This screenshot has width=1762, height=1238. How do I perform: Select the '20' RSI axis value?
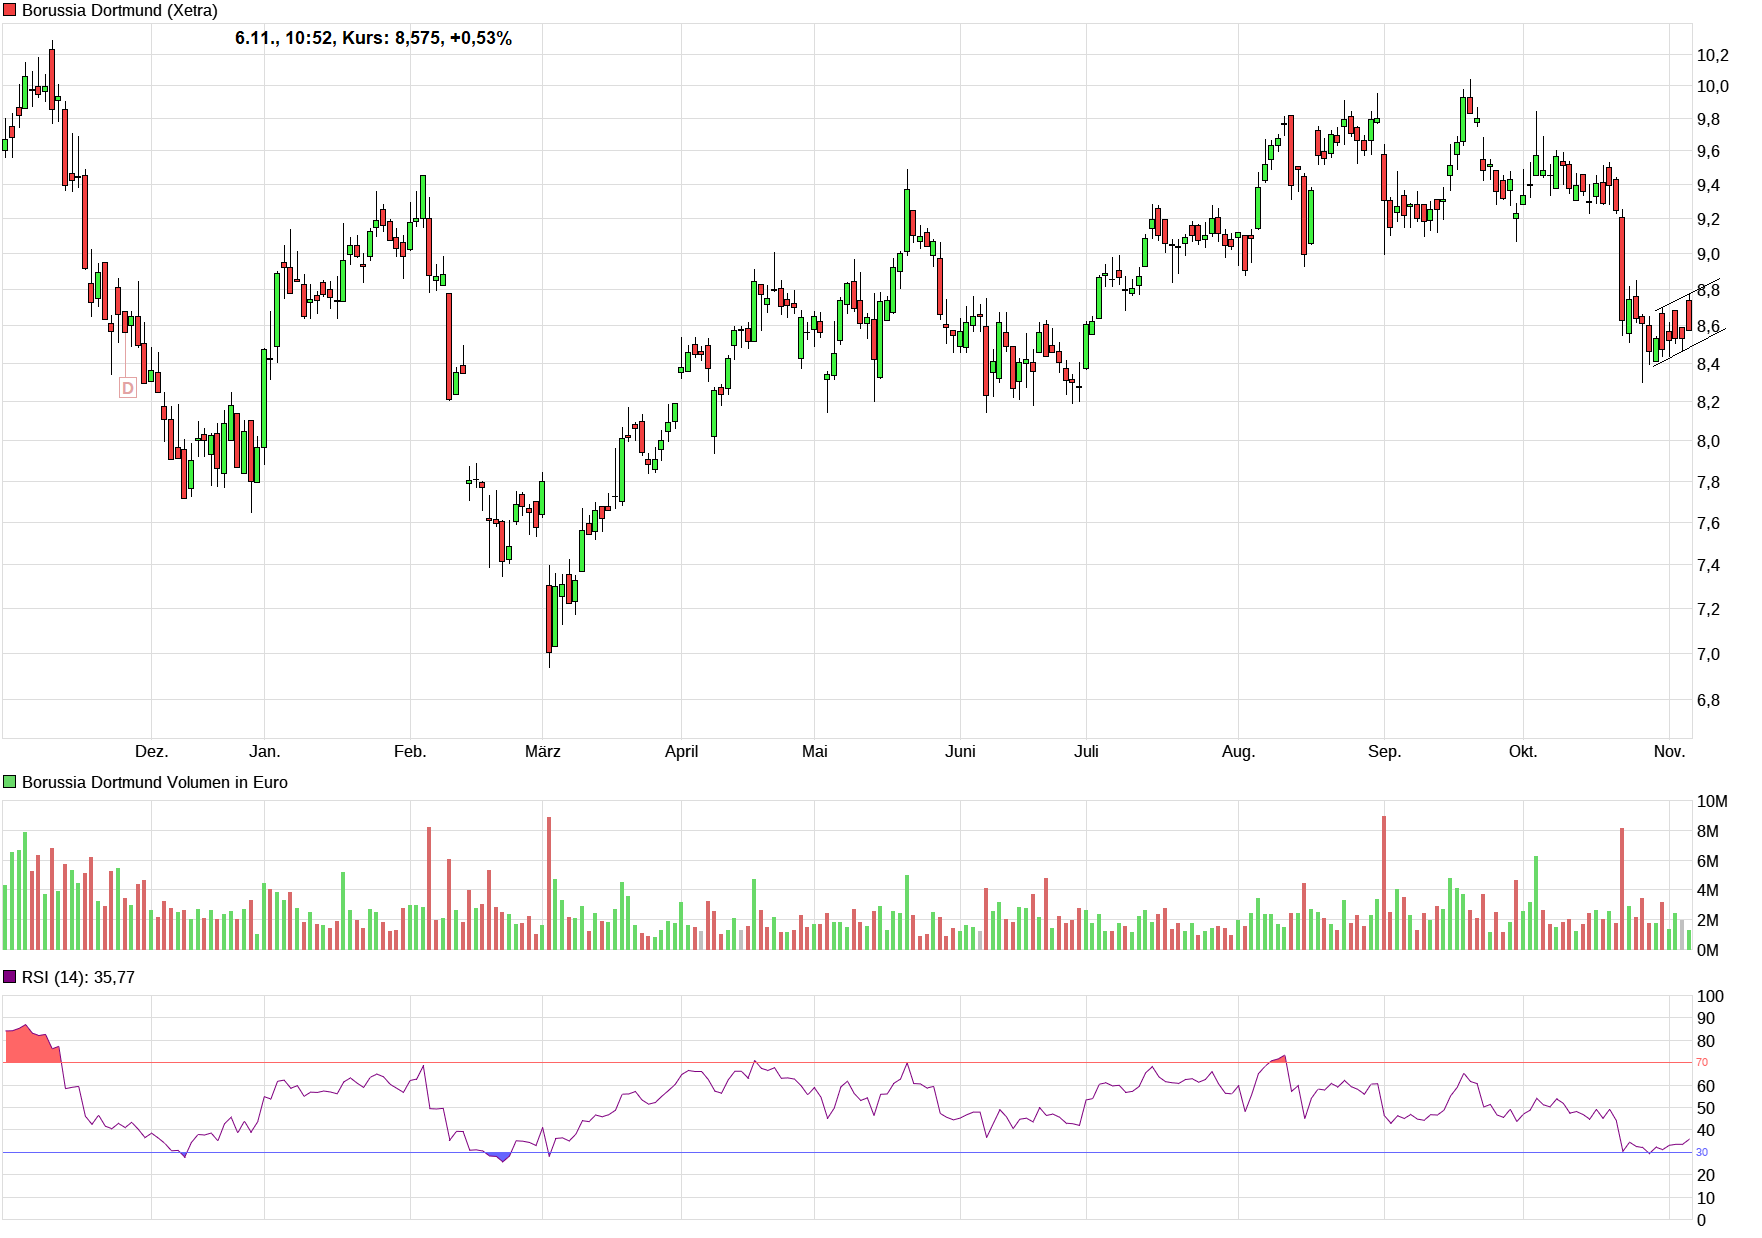coord(1706,1175)
